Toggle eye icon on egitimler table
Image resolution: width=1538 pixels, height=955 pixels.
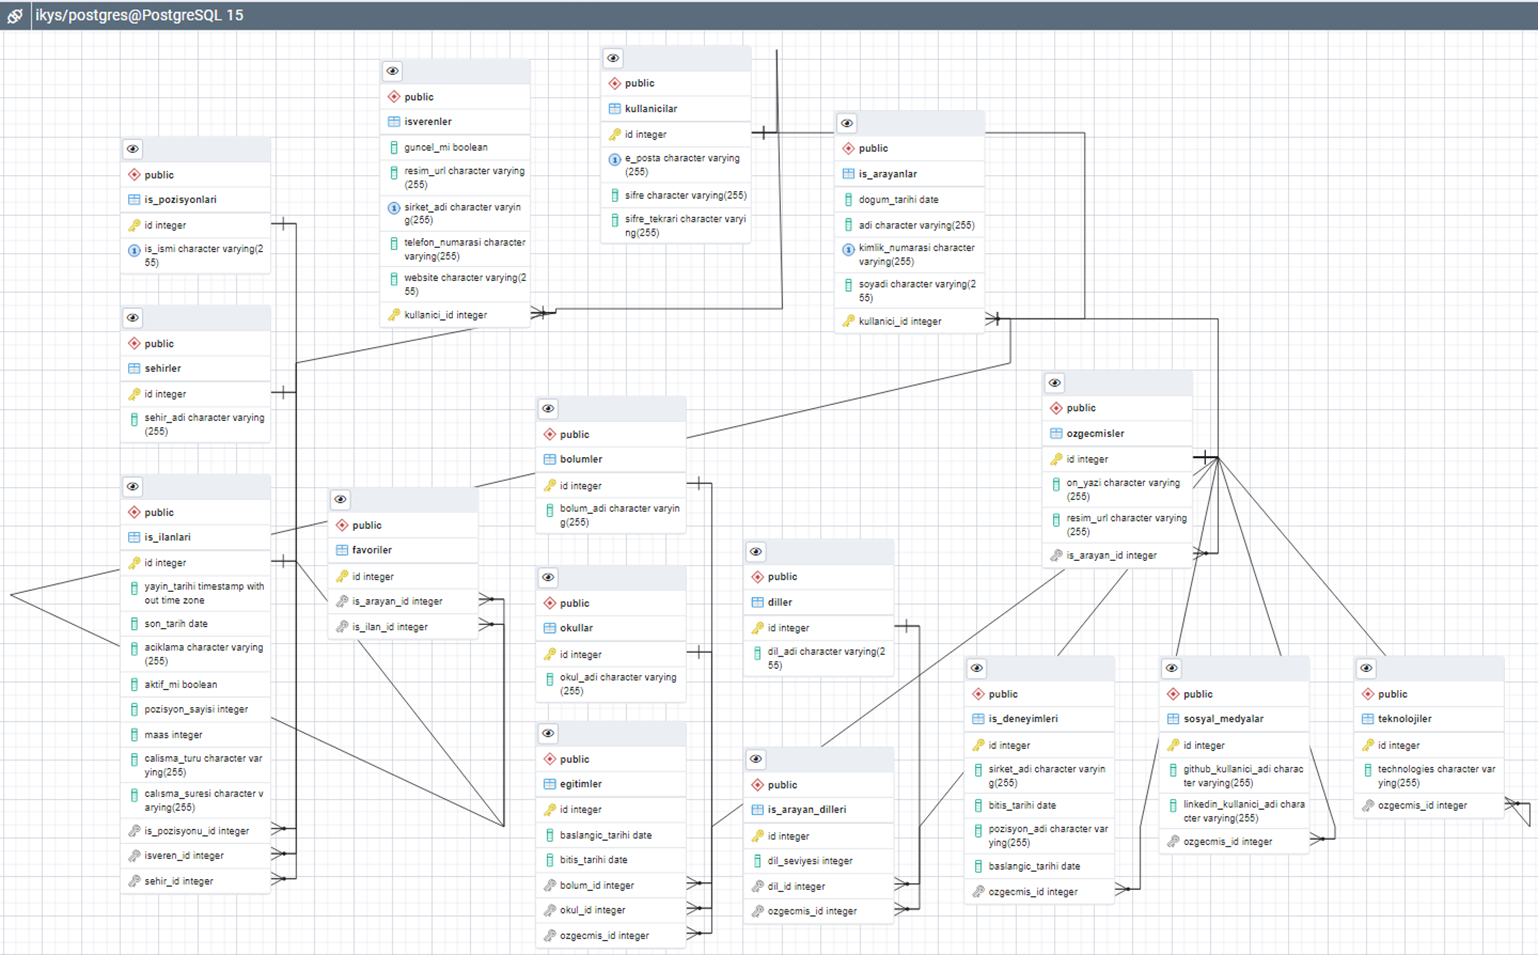pos(548,734)
